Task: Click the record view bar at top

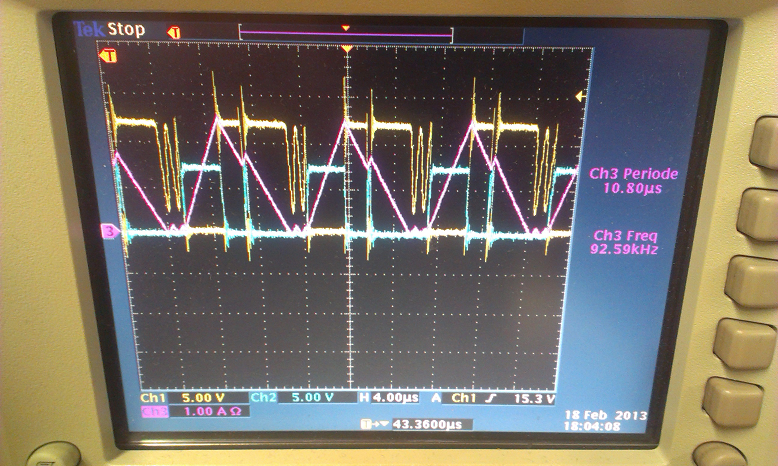Action: tap(346, 33)
